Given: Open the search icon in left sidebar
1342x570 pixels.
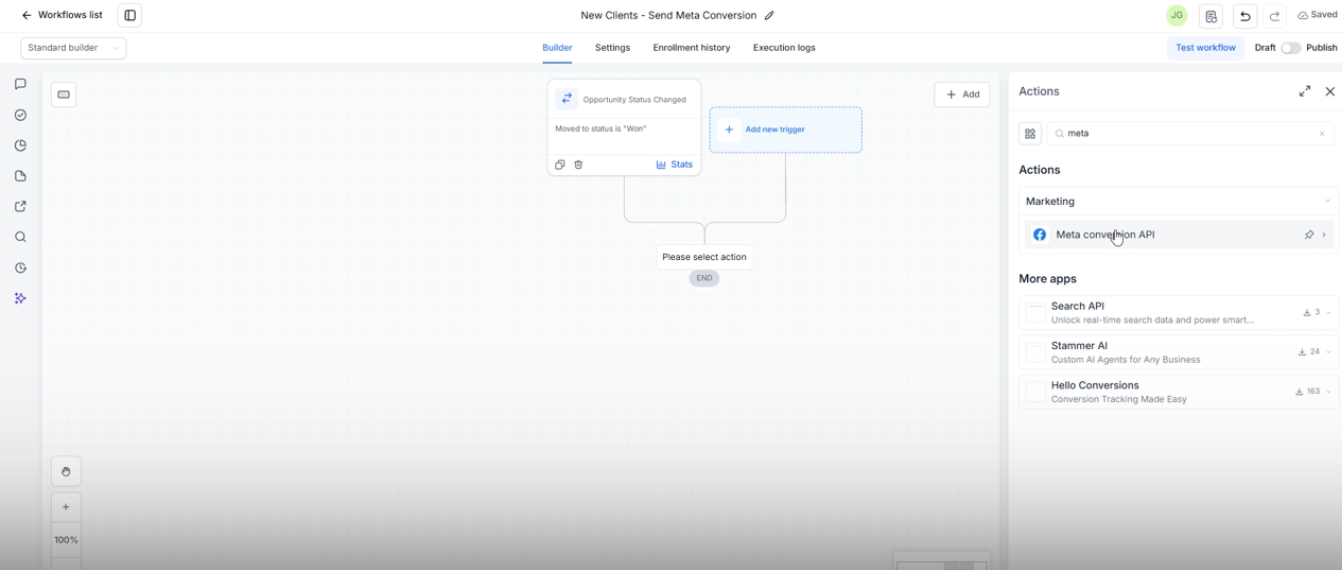Looking at the screenshot, I should 20,237.
